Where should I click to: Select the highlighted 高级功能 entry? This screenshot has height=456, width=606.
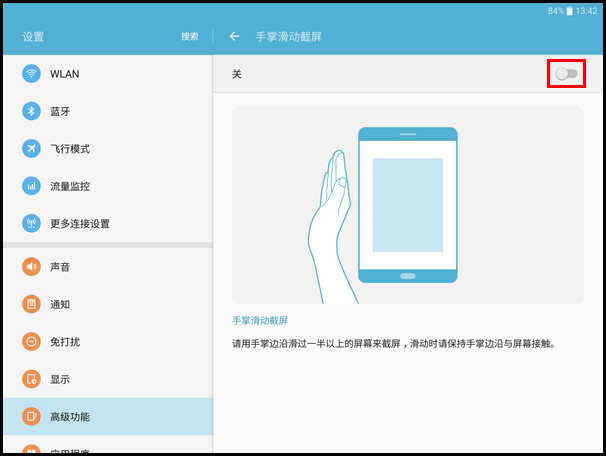tap(108, 417)
